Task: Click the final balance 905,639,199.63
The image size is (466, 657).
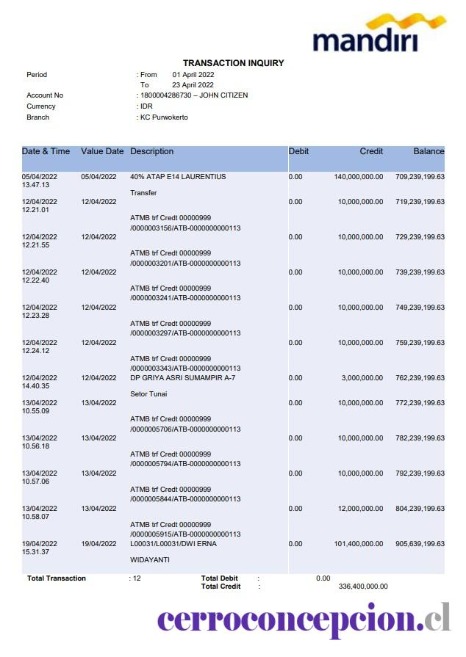Action: pos(420,544)
